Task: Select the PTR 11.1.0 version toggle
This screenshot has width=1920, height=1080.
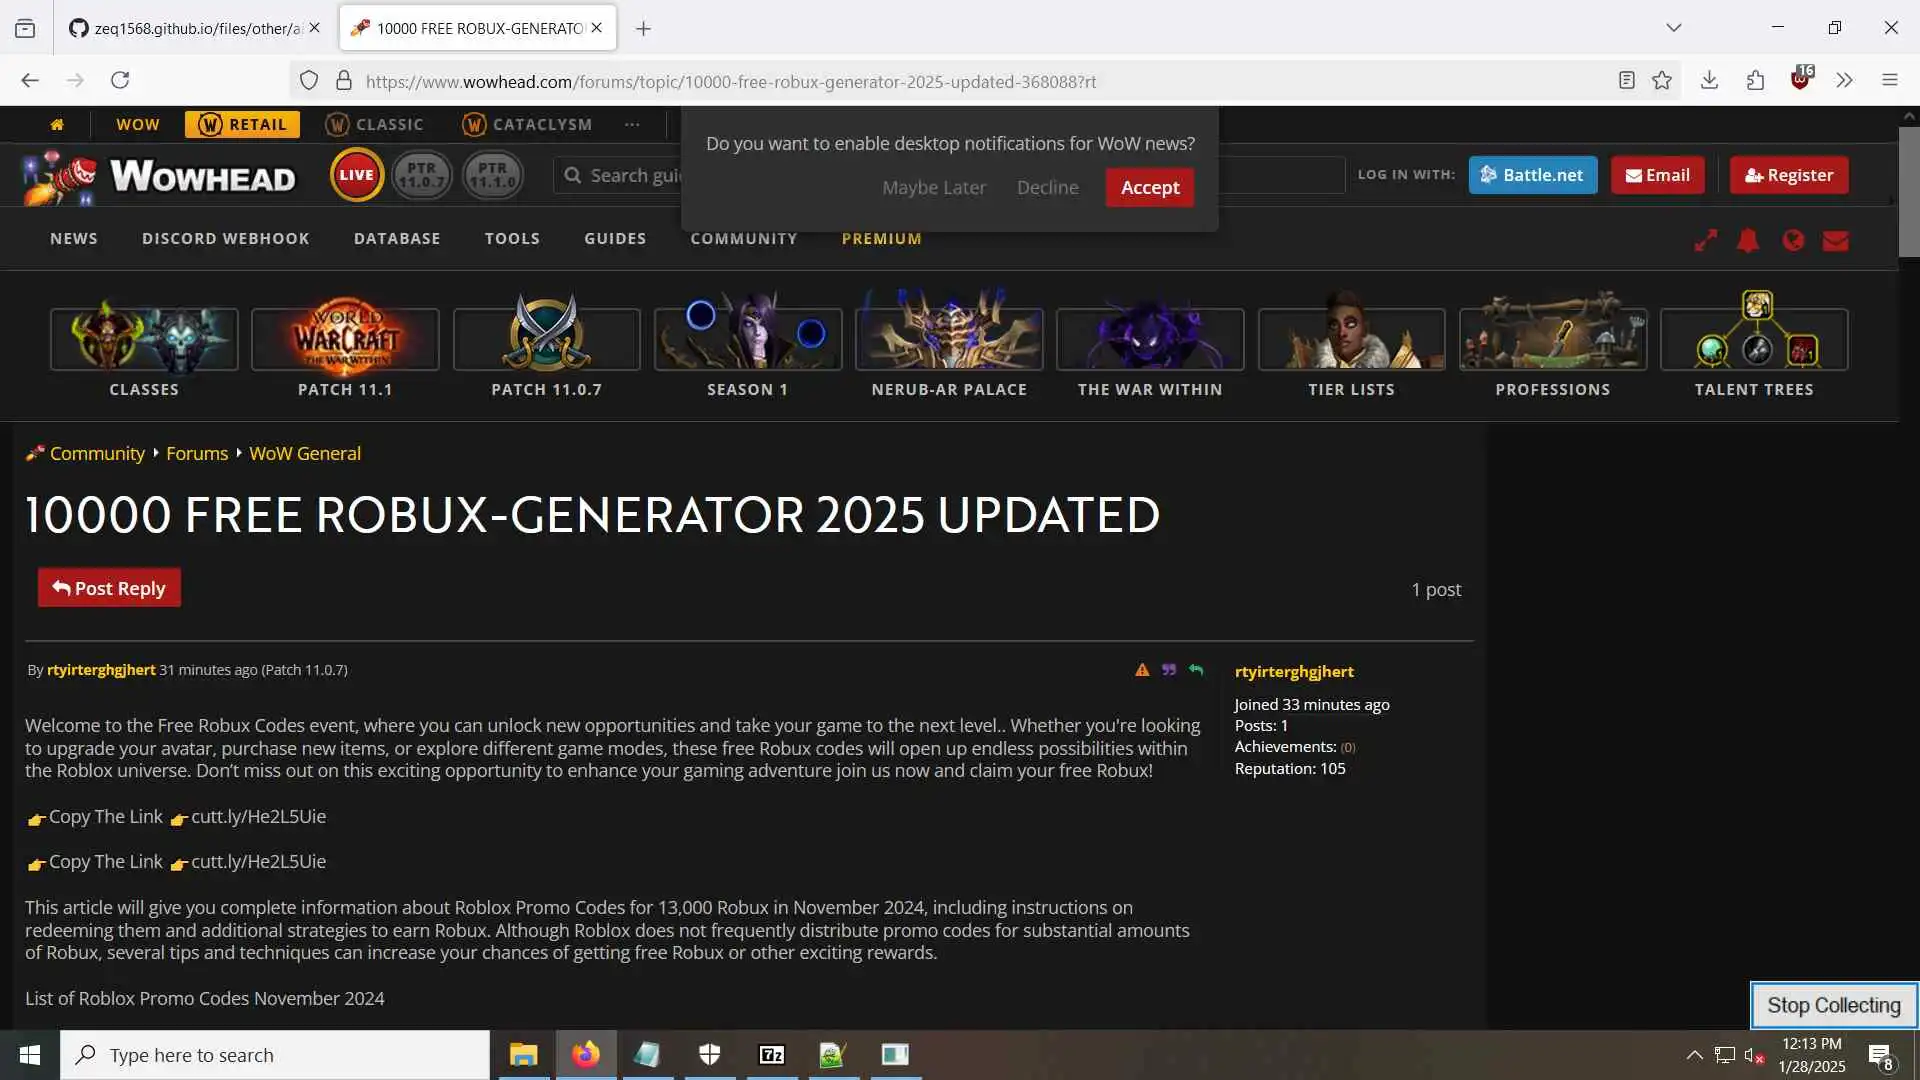Action: [492, 175]
